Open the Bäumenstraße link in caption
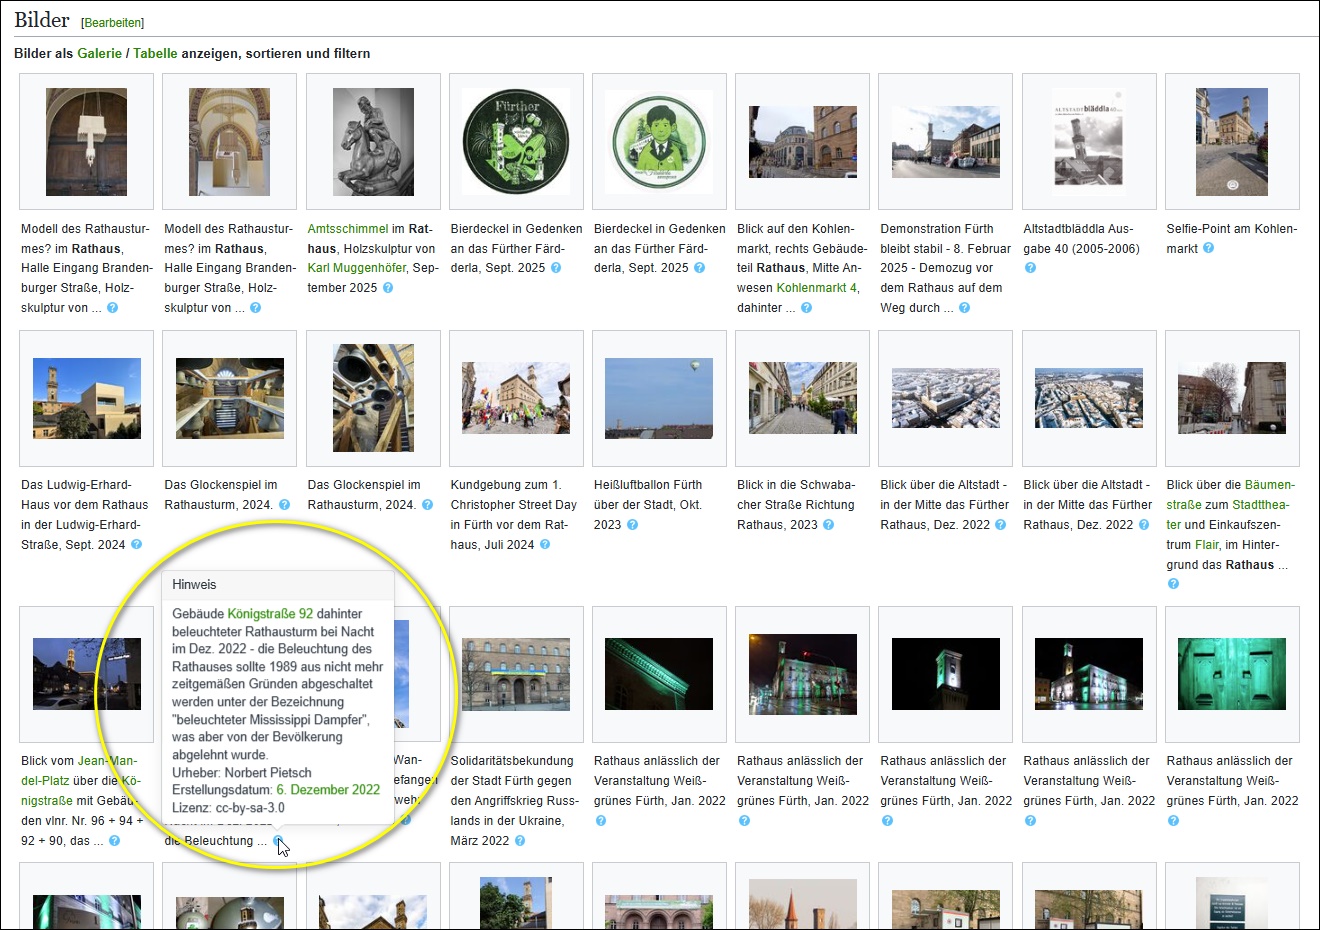Screen dimensions: 1320x930 1269,485
